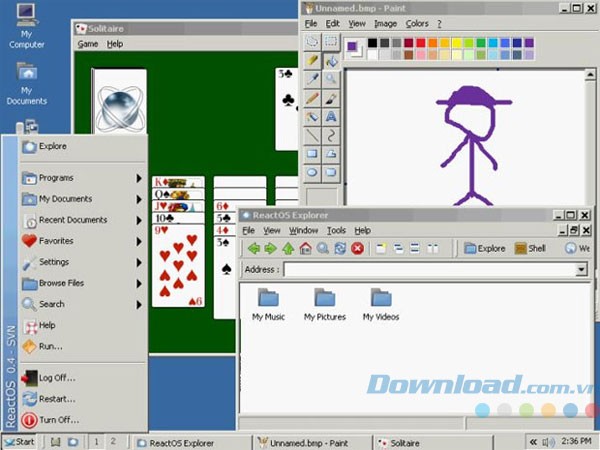This screenshot has height=450, width=600.
Task: Choose the Magnifier zoom tool in Paint
Action: click(x=331, y=79)
